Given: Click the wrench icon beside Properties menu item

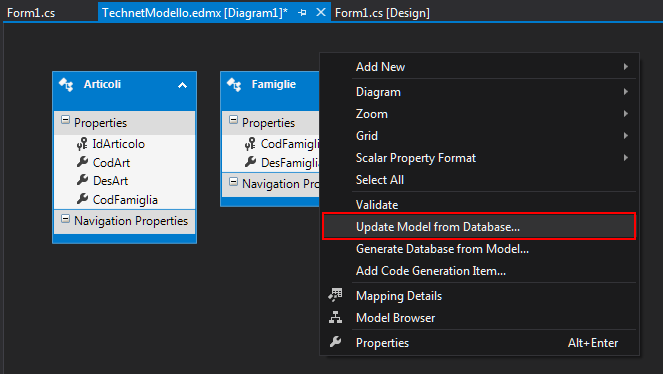Looking at the screenshot, I should pos(335,342).
